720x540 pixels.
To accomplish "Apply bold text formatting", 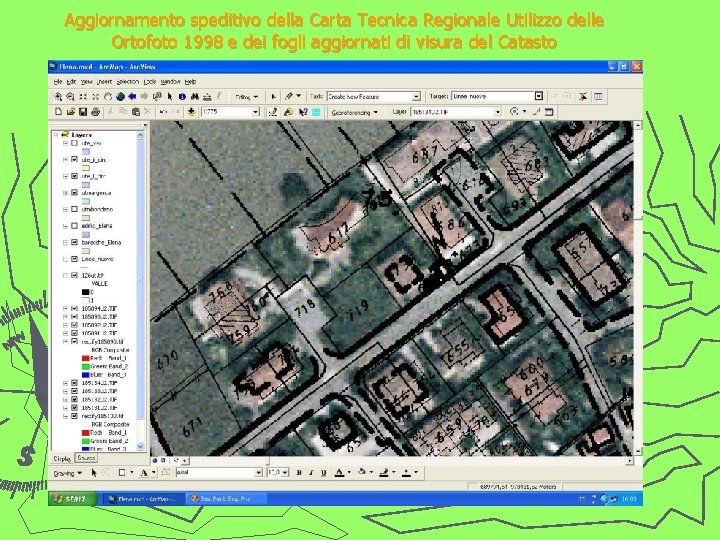I will [299, 472].
